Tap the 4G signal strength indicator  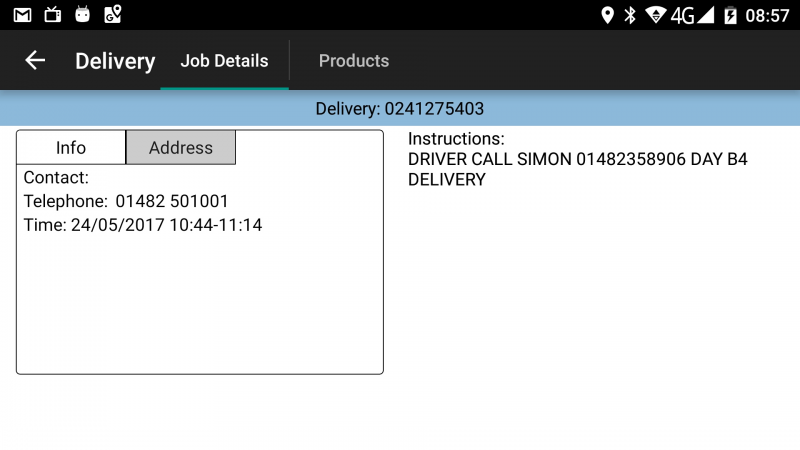point(692,15)
